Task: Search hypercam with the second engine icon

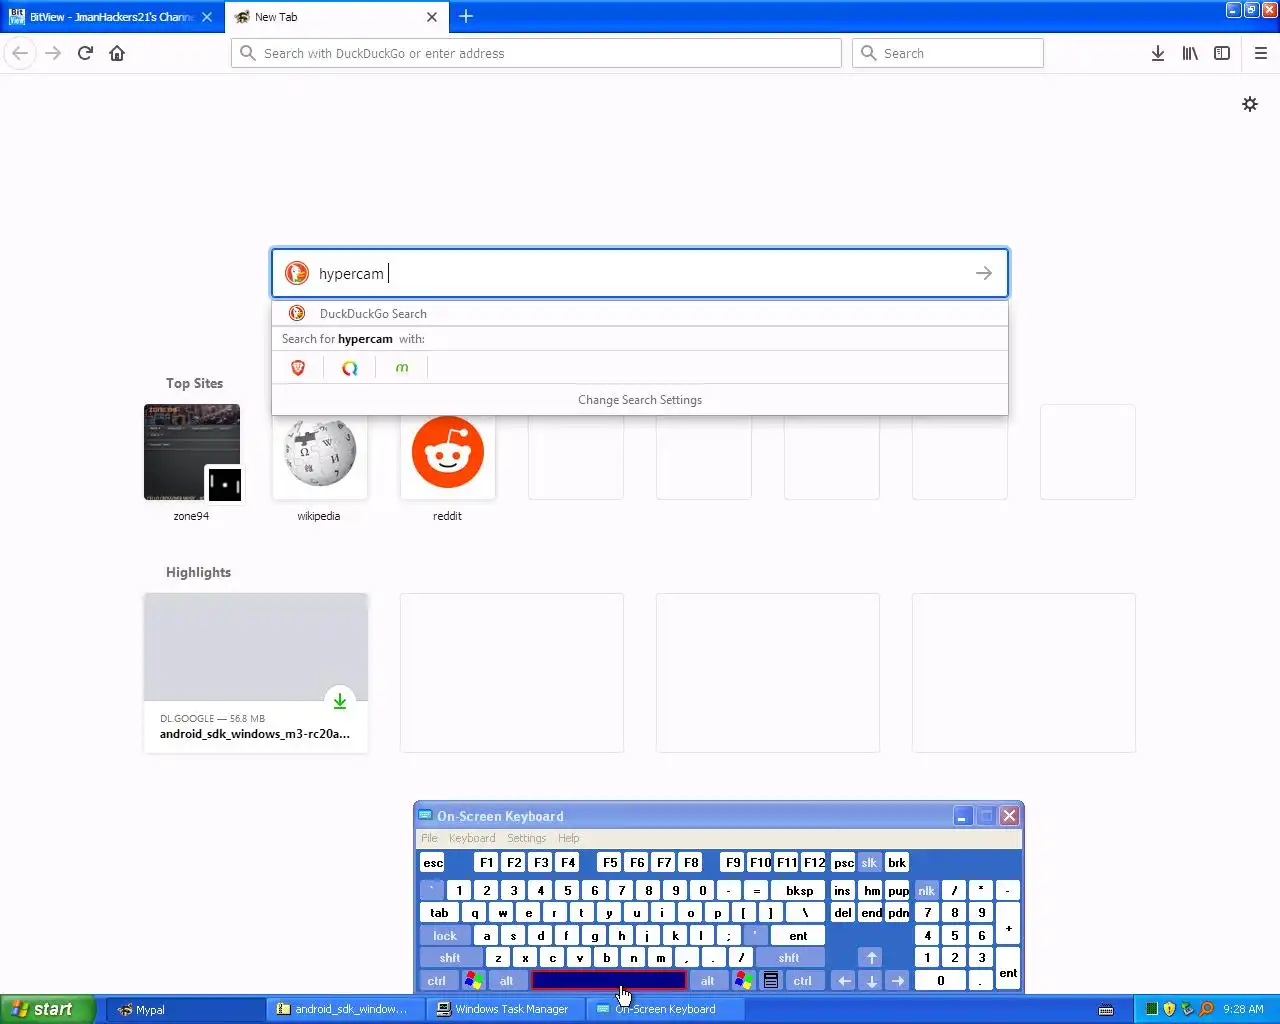Action: [350, 368]
